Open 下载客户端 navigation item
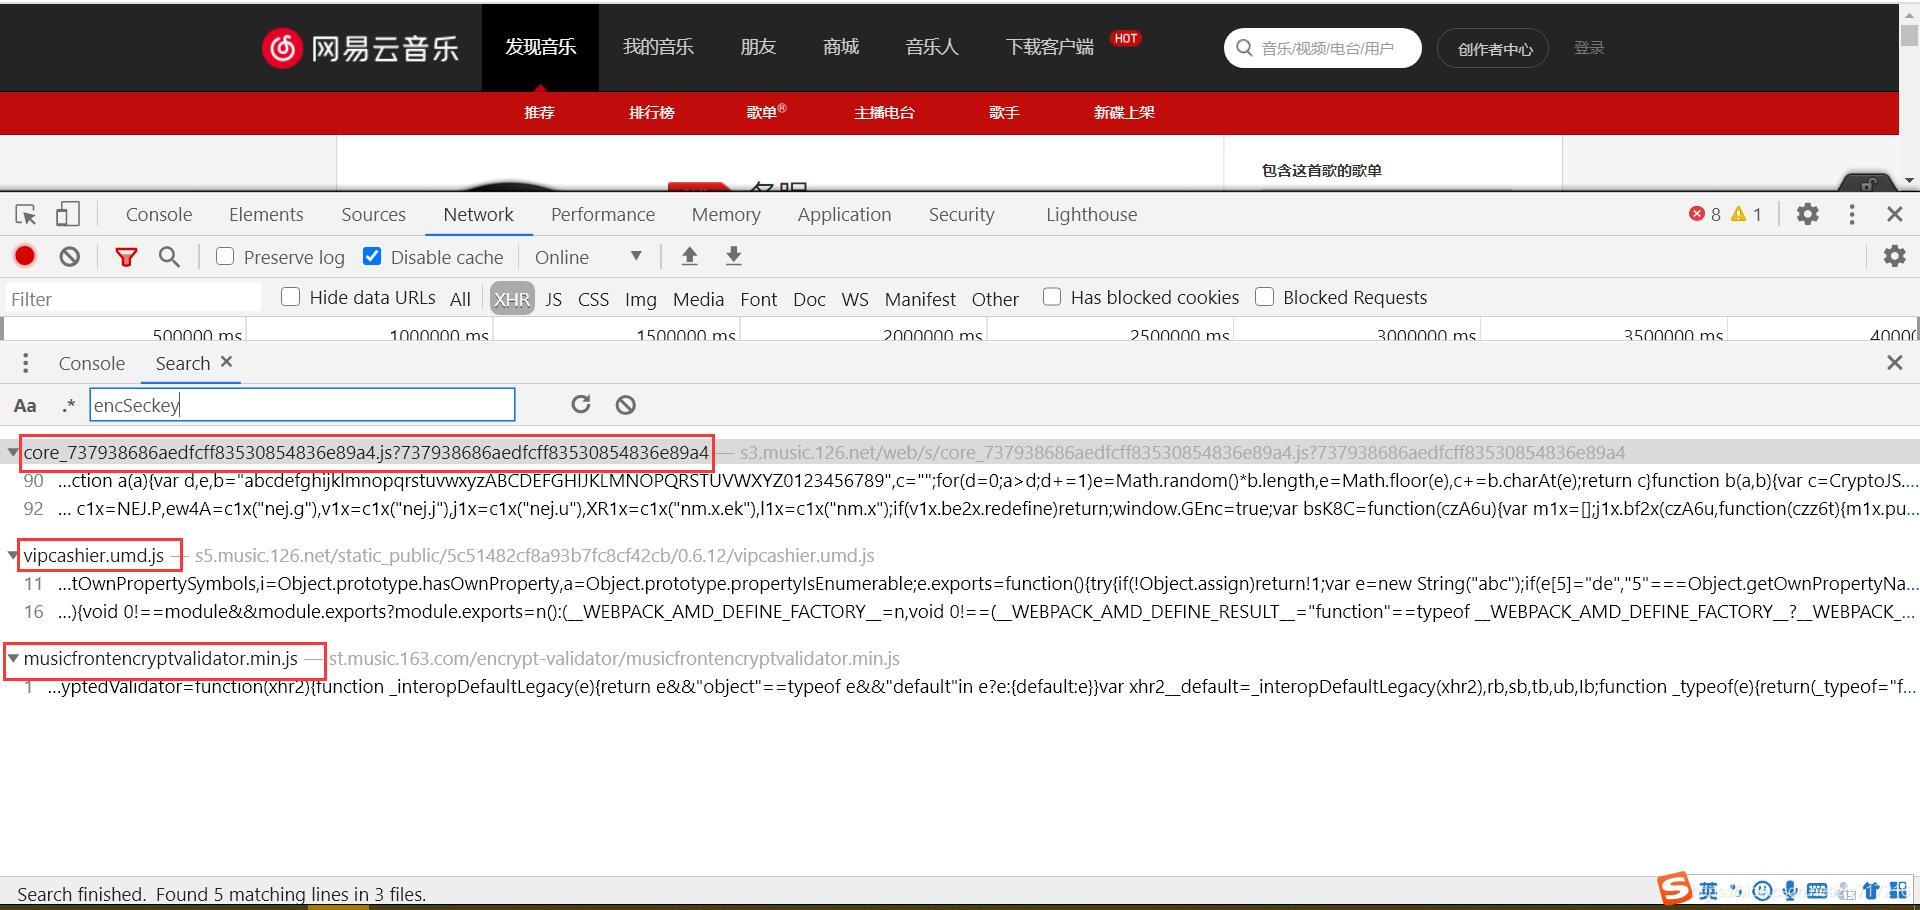Image resolution: width=1920 pixels, height=910 pixels. [x=1050, y=47]
